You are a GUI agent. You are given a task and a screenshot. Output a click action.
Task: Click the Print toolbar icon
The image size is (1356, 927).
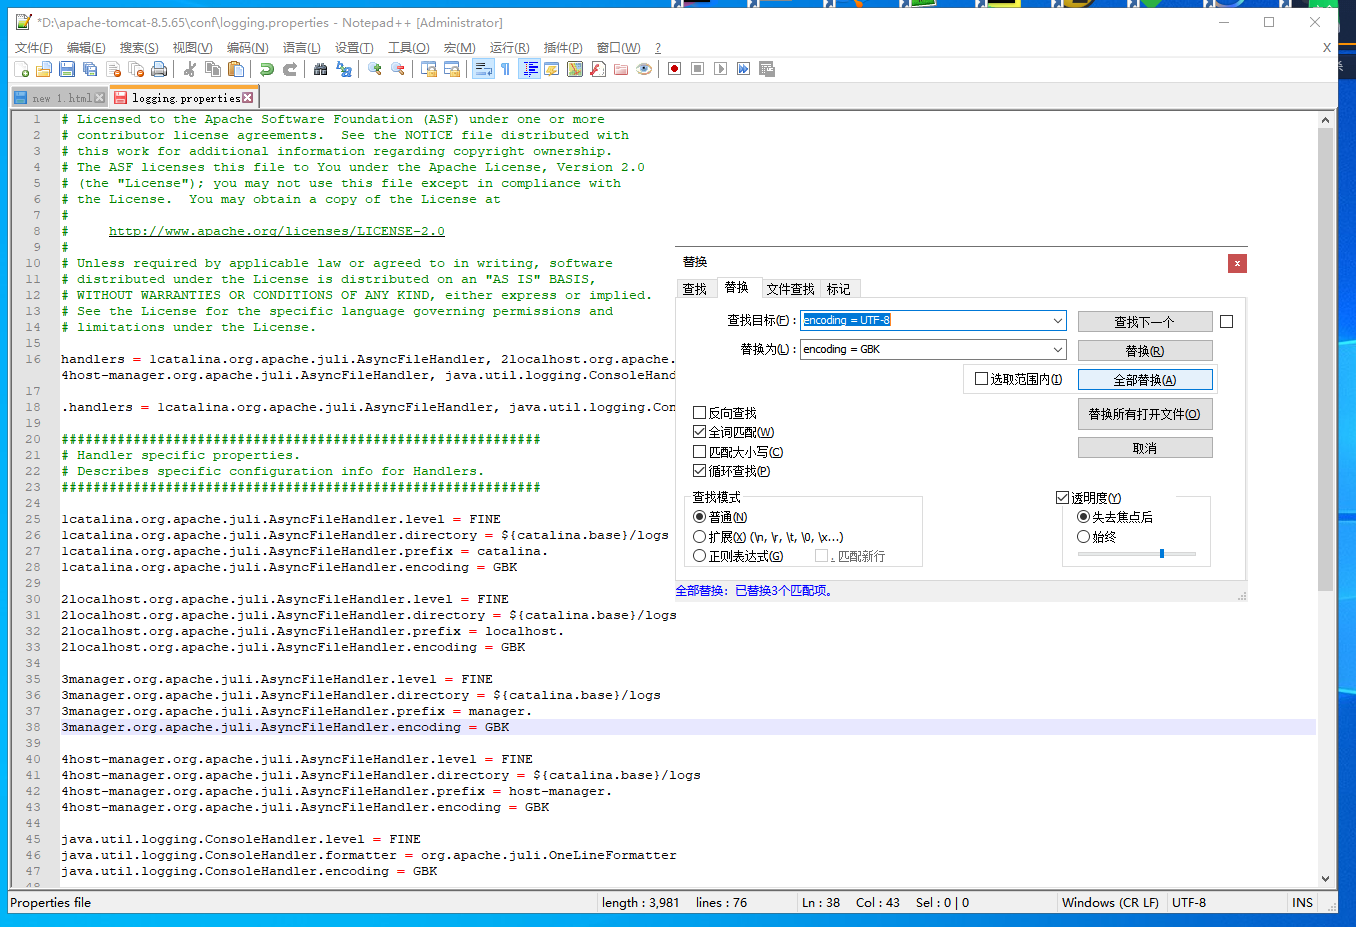coord(159,69)
